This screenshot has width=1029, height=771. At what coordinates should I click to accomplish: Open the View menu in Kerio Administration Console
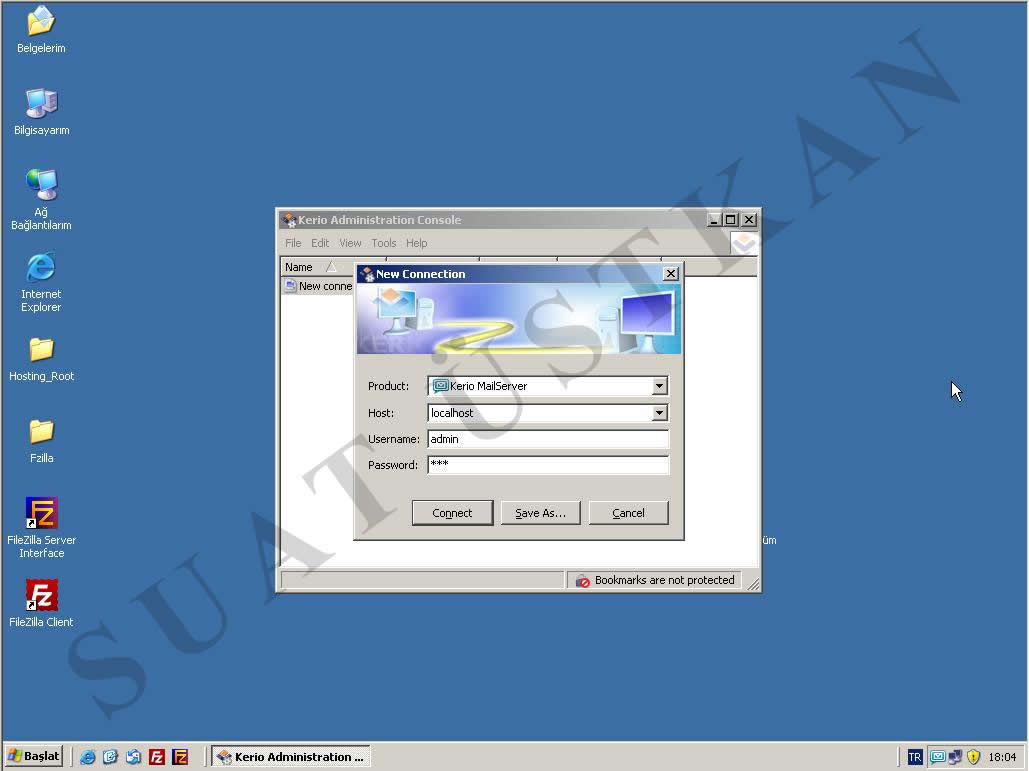[x=350, y=243]
